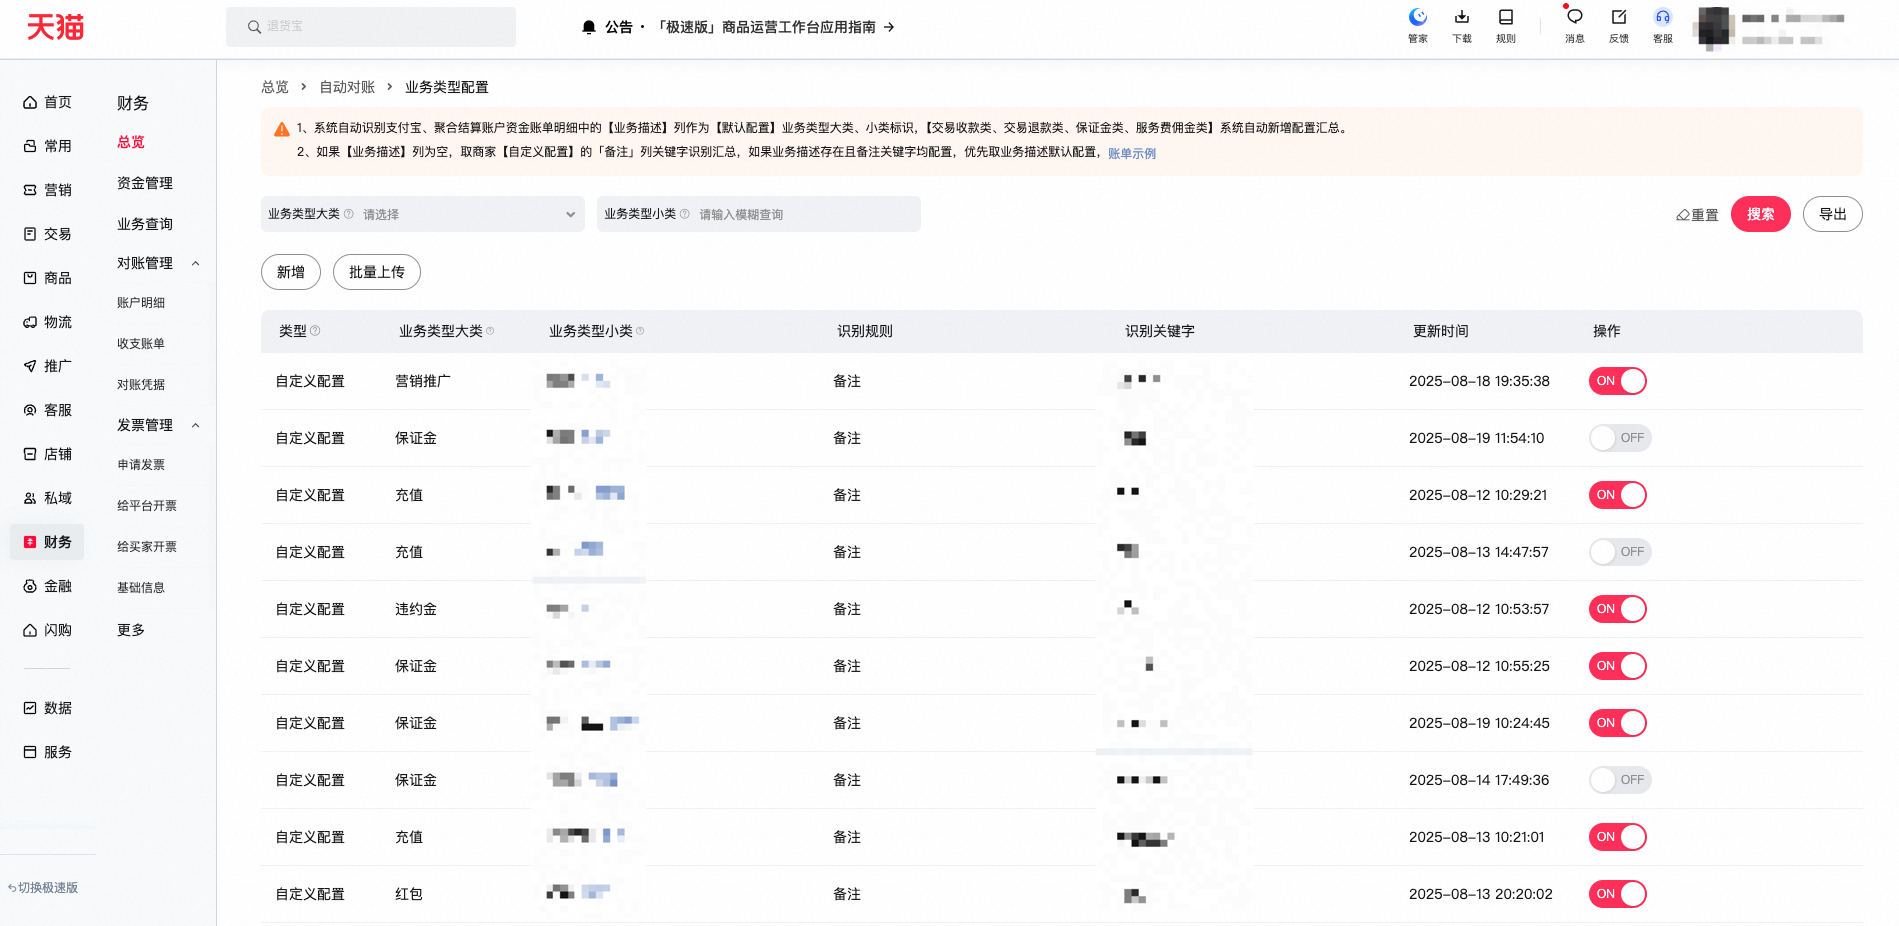Open the 规则 rules icon
1899x926 pixels.
click(1505, 17)
